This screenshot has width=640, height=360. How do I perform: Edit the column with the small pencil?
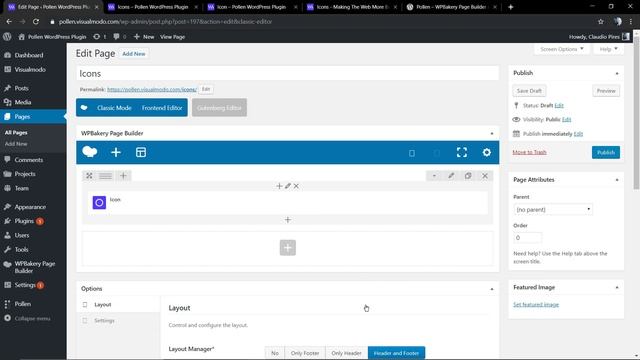(x=288, y=186)
